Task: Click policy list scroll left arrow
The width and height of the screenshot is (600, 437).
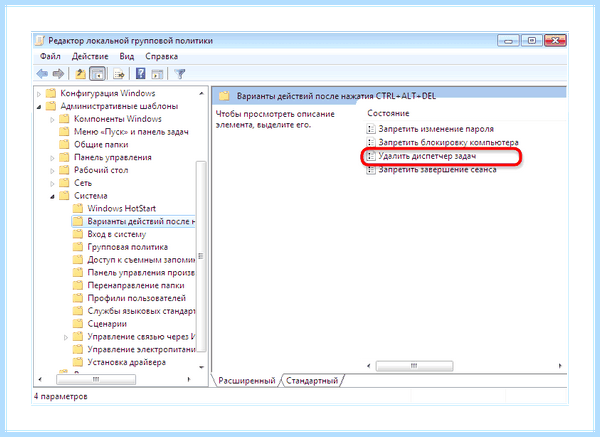Action: coord(368,366)
